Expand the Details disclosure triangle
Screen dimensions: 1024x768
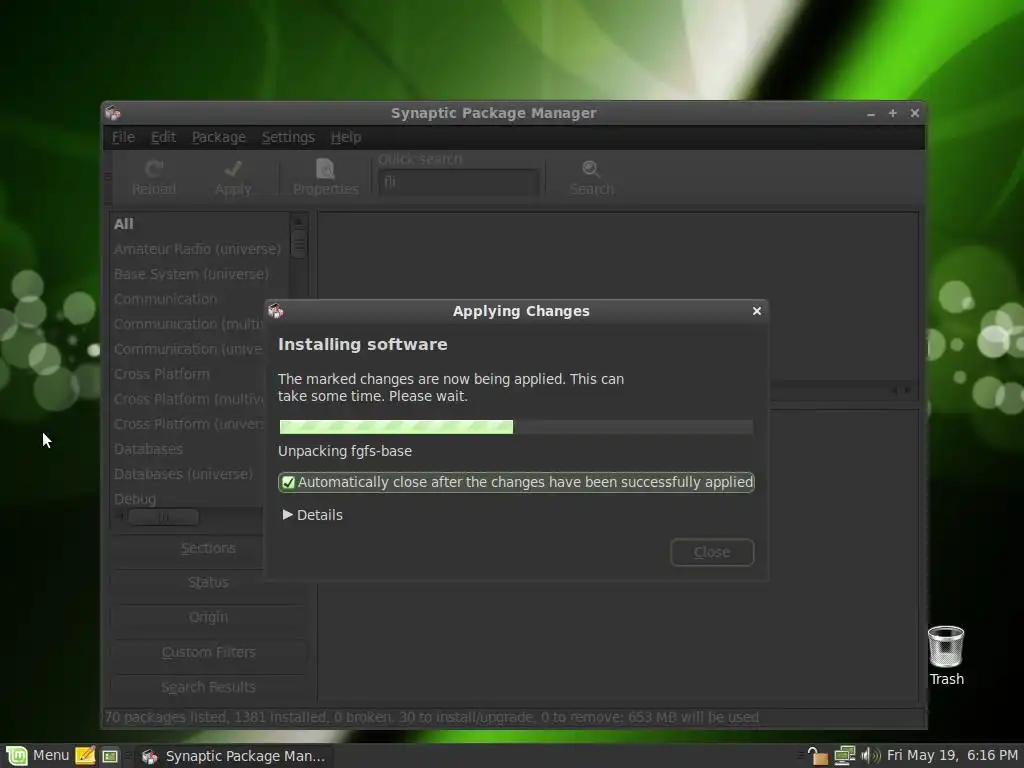pos(287,515)
